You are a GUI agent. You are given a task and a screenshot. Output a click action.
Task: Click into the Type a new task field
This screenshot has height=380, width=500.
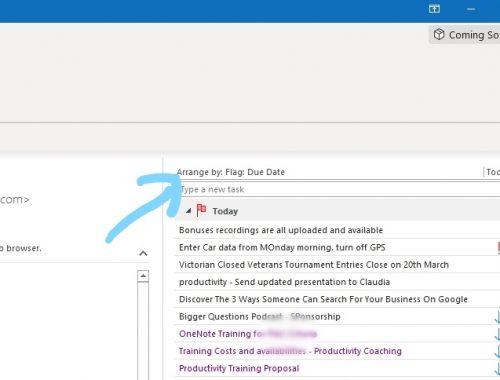[338, 189]
